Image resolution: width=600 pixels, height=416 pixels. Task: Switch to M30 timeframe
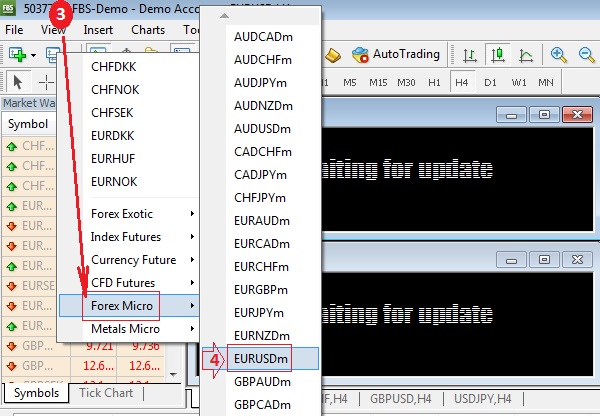tap(406, 82)
